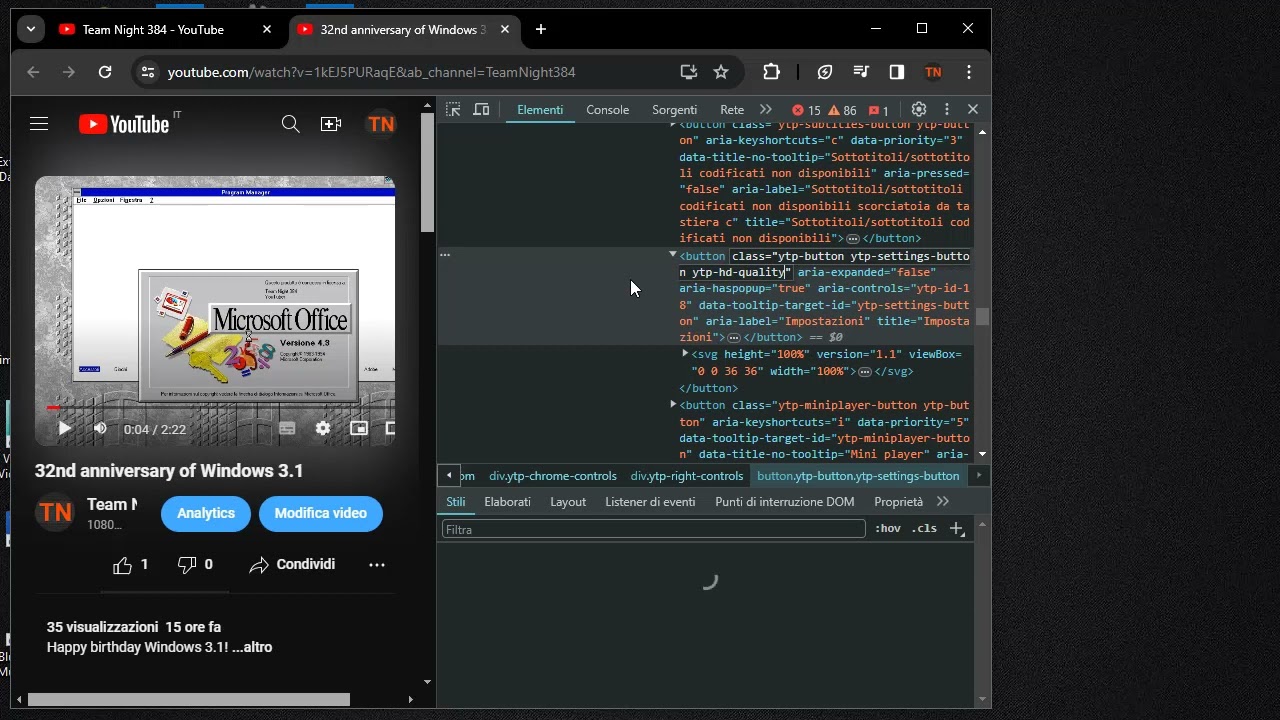Open more actions ellipsis below video

tap(377, 565)
